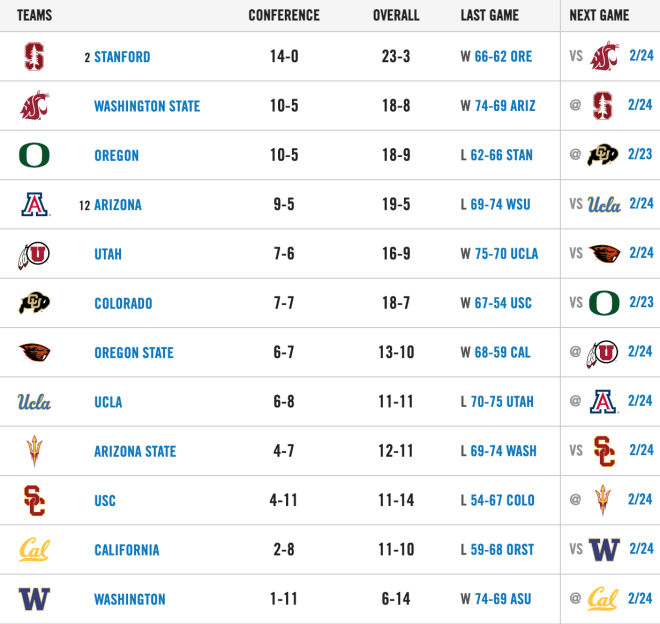The width and height of the screenshot is (660, 624).
Task: Click the USC logo in Teams column
Action: (34, 500)
